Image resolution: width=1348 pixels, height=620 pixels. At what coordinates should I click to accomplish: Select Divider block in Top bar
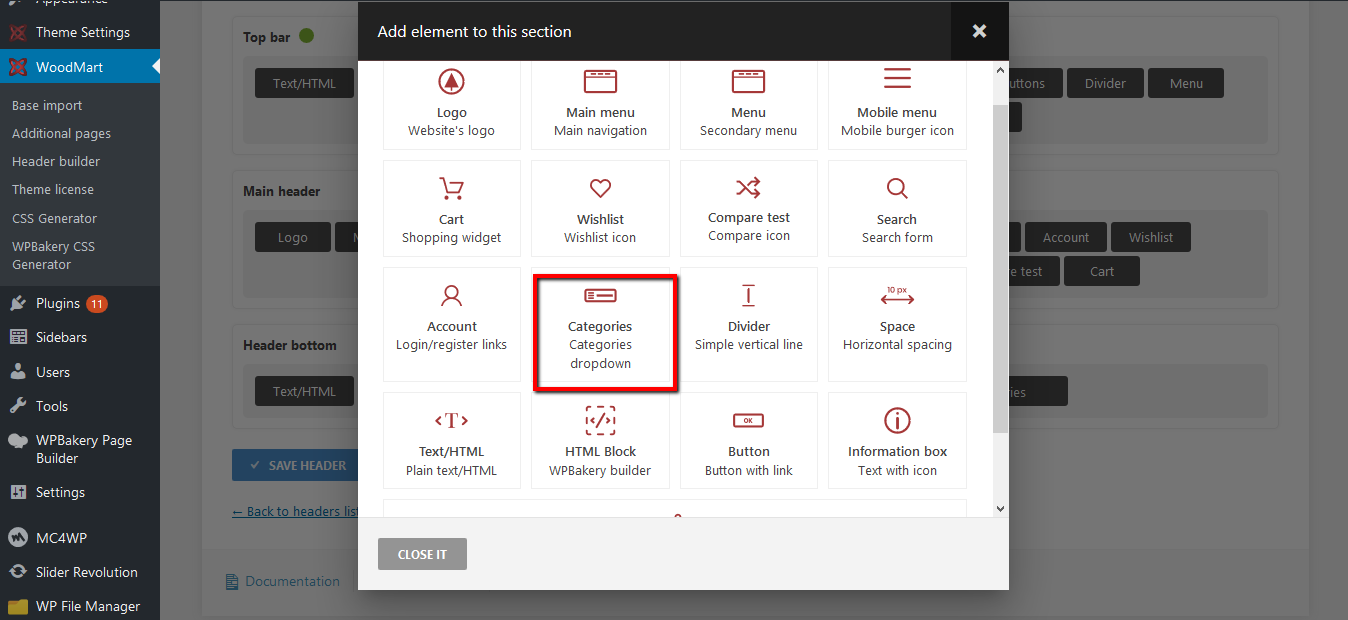coord(1105,83)
